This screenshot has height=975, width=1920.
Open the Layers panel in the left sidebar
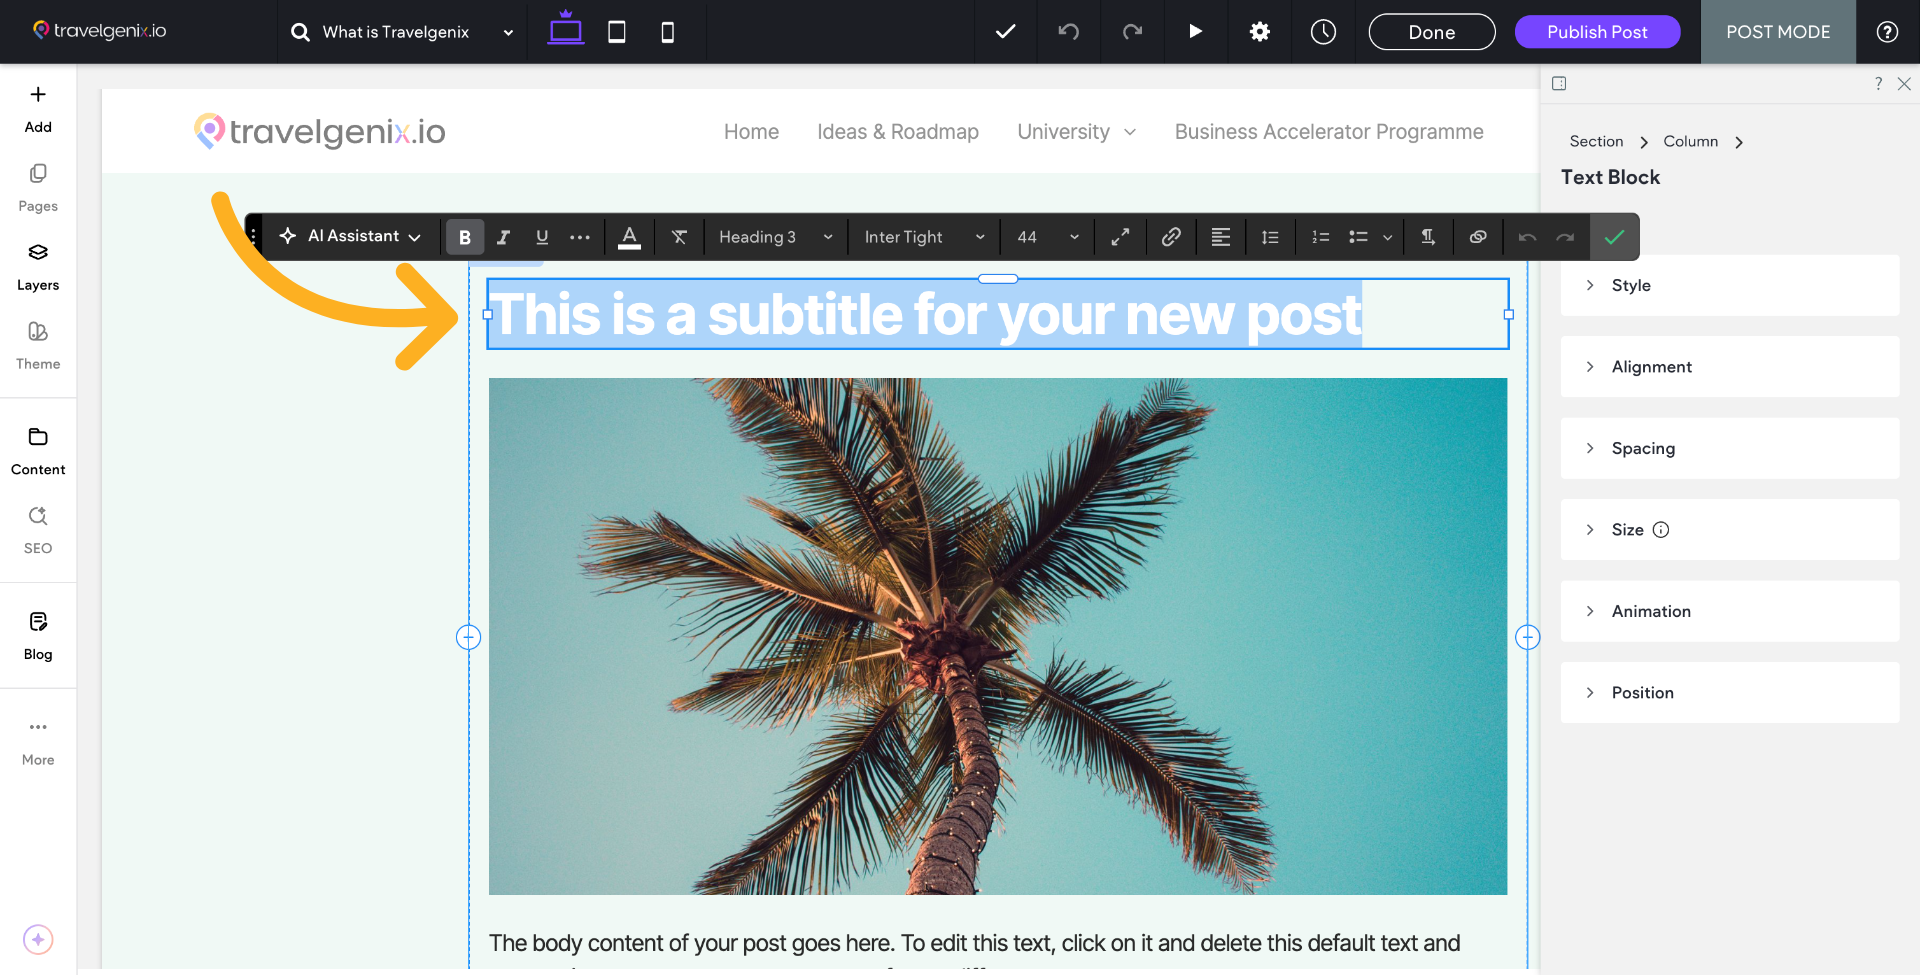click(37, 265)
